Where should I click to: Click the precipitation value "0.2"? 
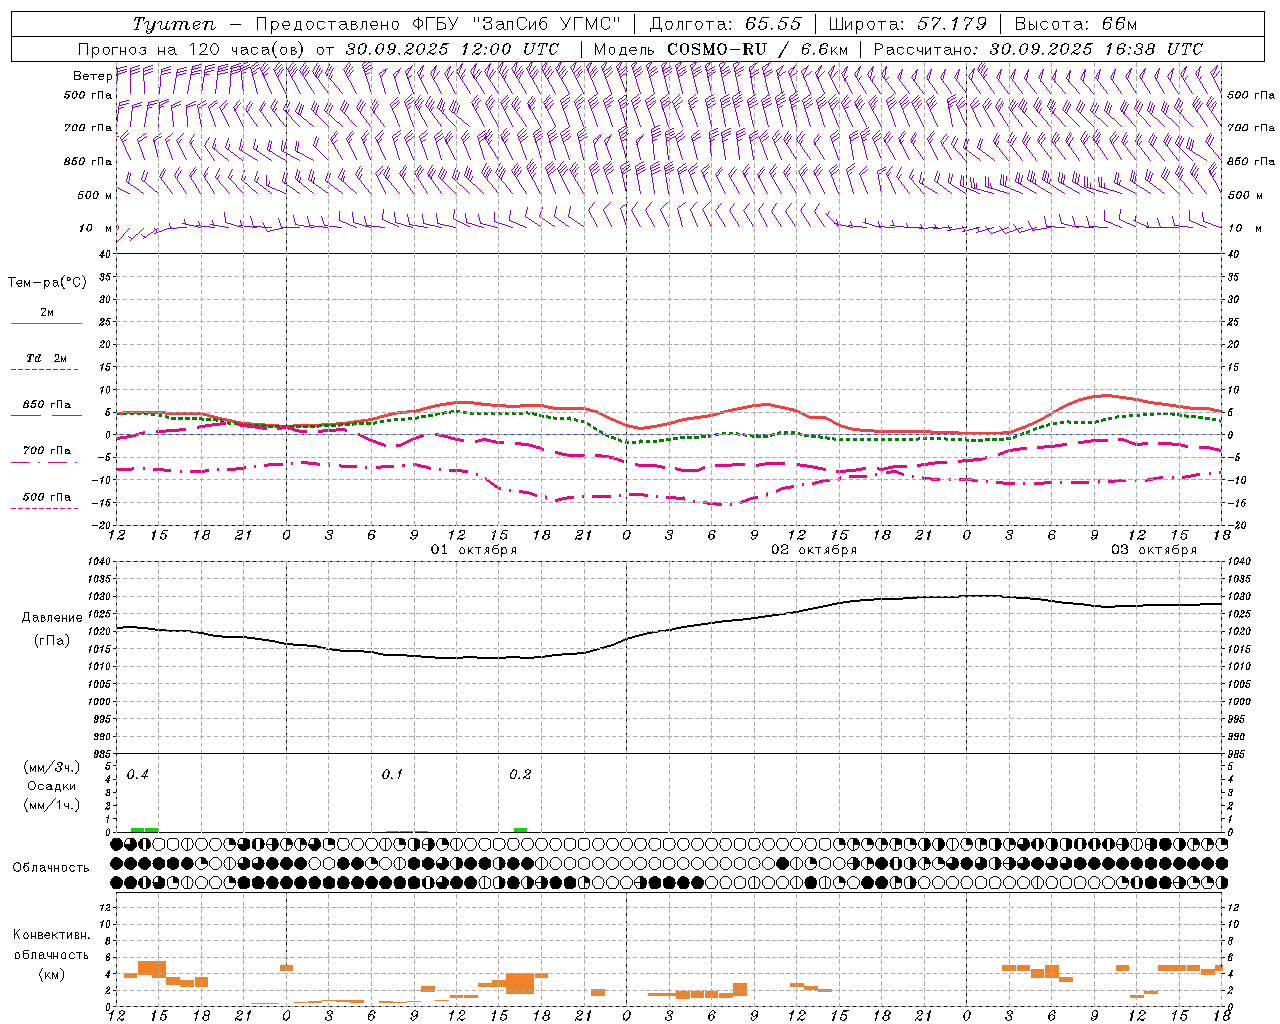tap(520, 775)
